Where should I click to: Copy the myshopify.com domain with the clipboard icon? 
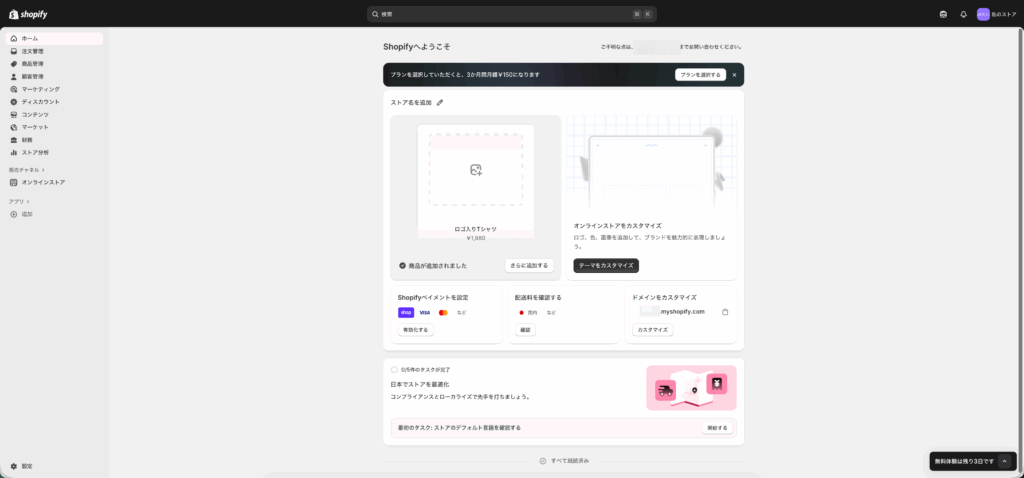tap(725, 311)
